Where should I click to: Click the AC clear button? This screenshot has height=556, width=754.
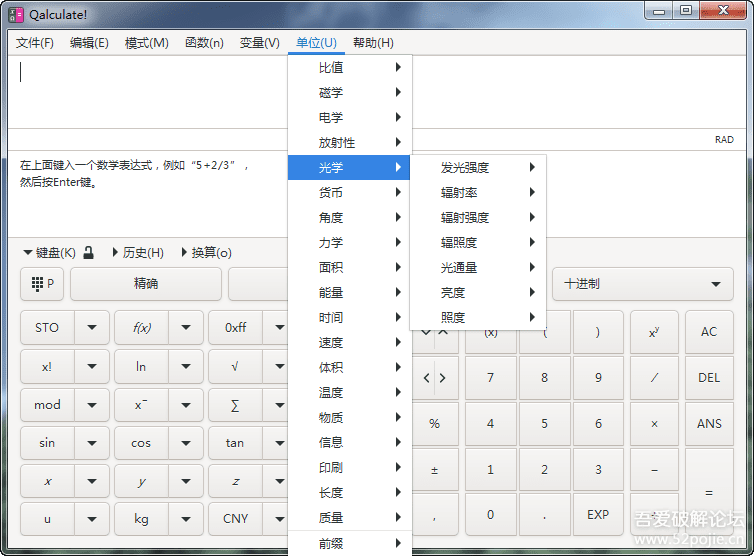(x=709, y=332)
